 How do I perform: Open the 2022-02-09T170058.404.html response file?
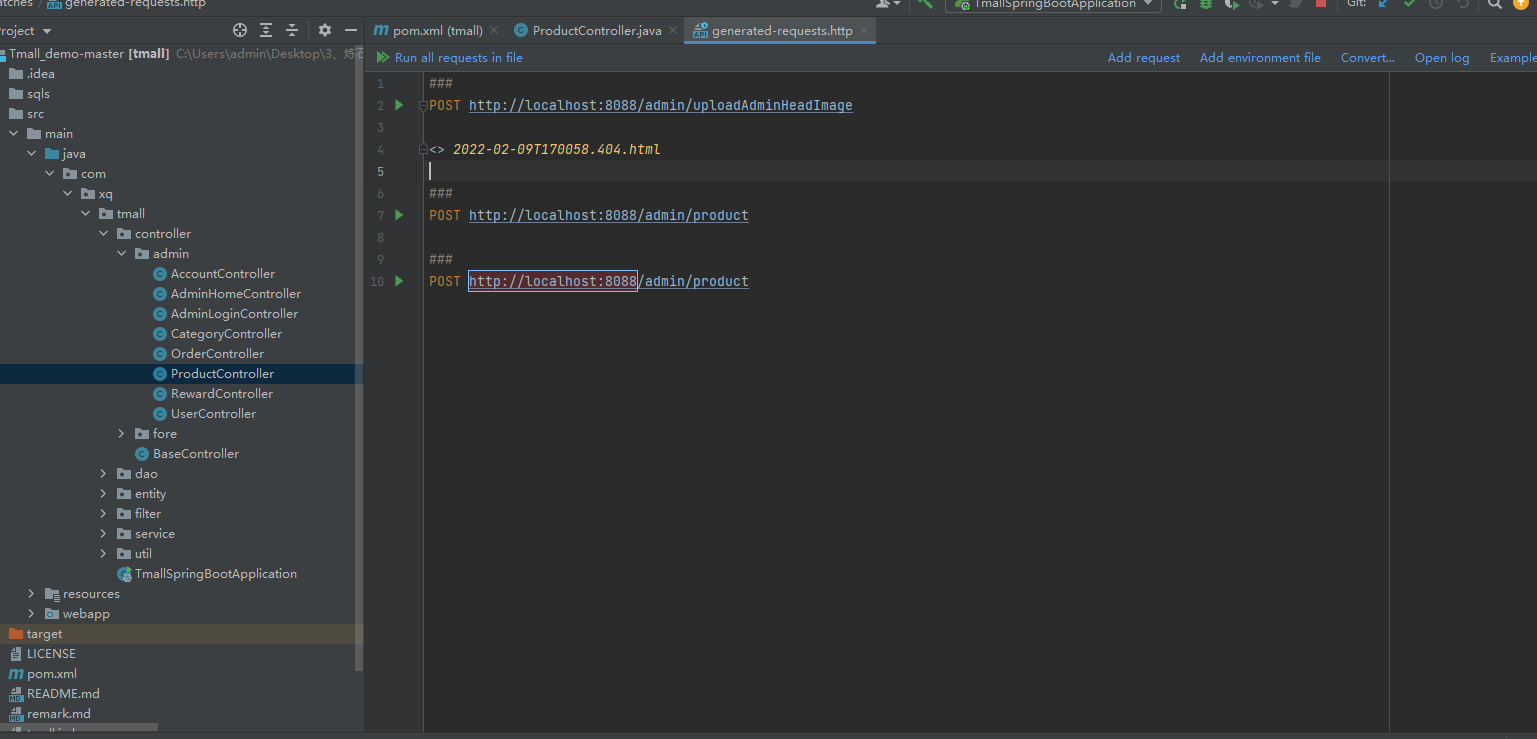(x=557, y=149)
